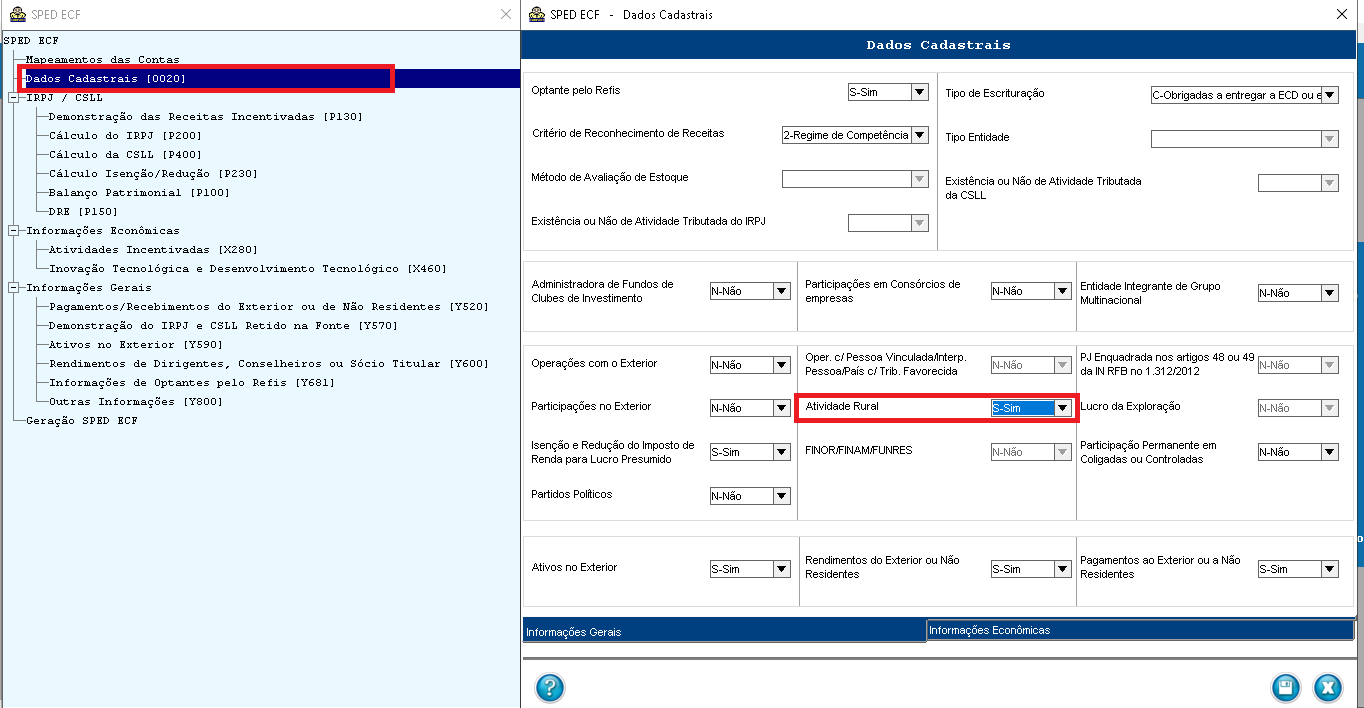This screenshot has height=708, width=1364.
Task: Select Cálculo da CSLL [P400]
Action: tap(126, 155)
